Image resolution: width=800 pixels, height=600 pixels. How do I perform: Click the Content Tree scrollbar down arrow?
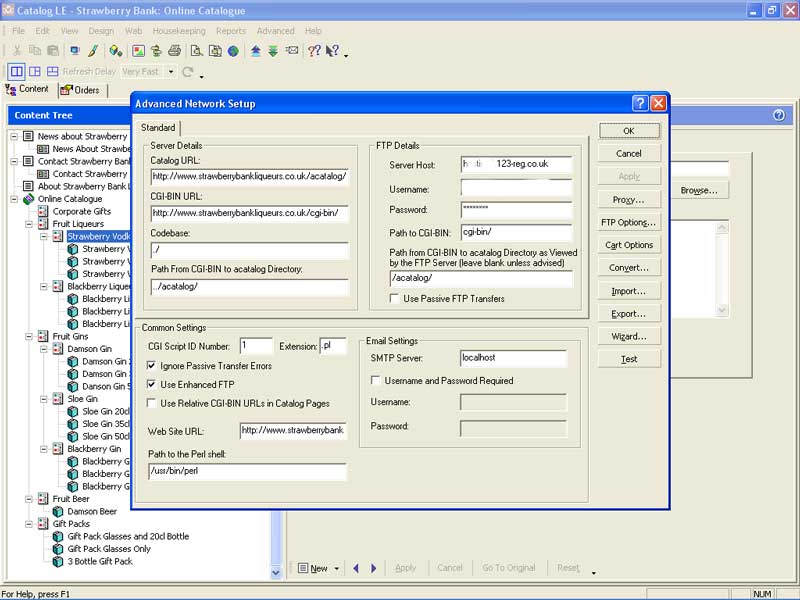click(276, 573)
